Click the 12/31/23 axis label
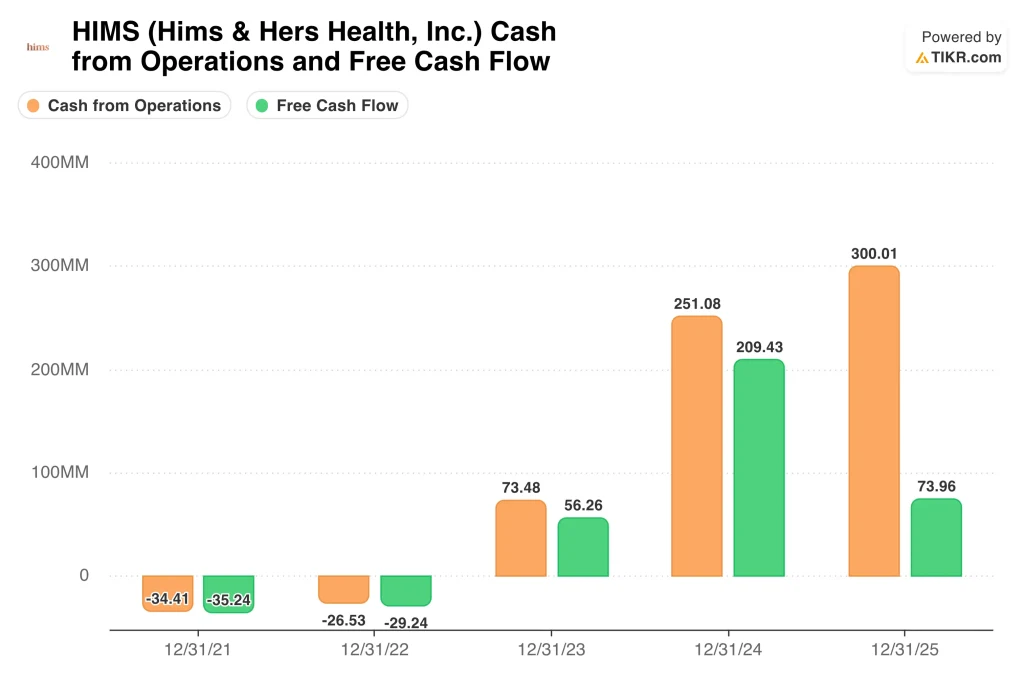This screenshot has height=683, width=1024. click(x=551, y=650)
